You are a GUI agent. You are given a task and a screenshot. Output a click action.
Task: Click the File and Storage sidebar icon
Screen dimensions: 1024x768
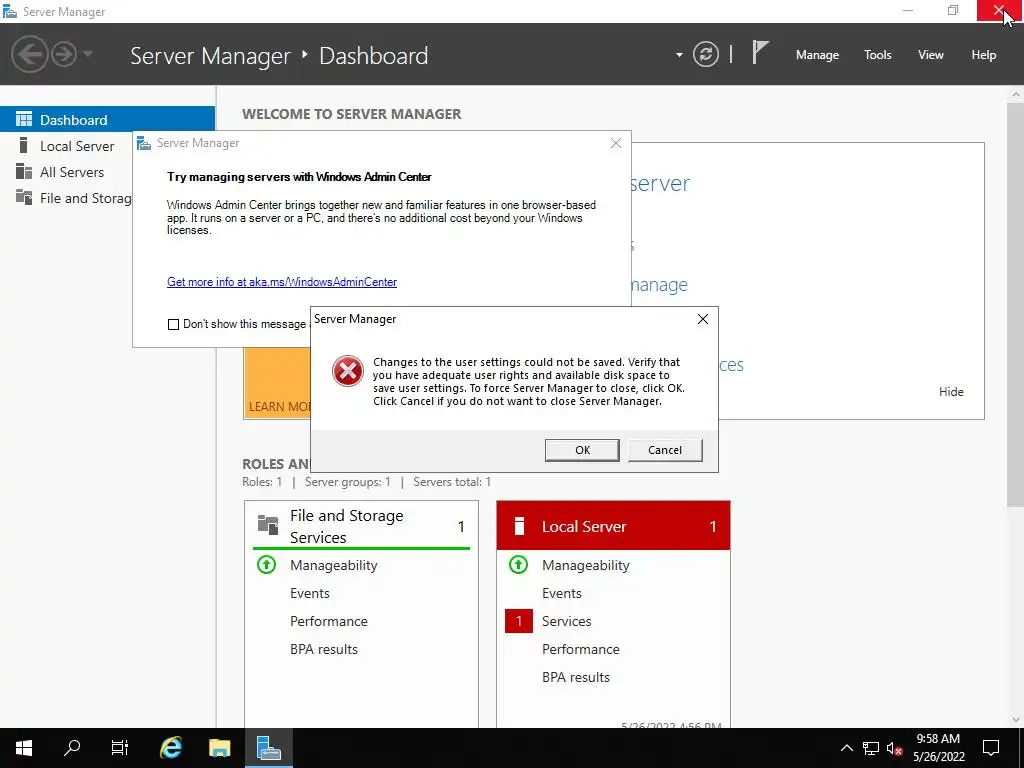[24, 197]
